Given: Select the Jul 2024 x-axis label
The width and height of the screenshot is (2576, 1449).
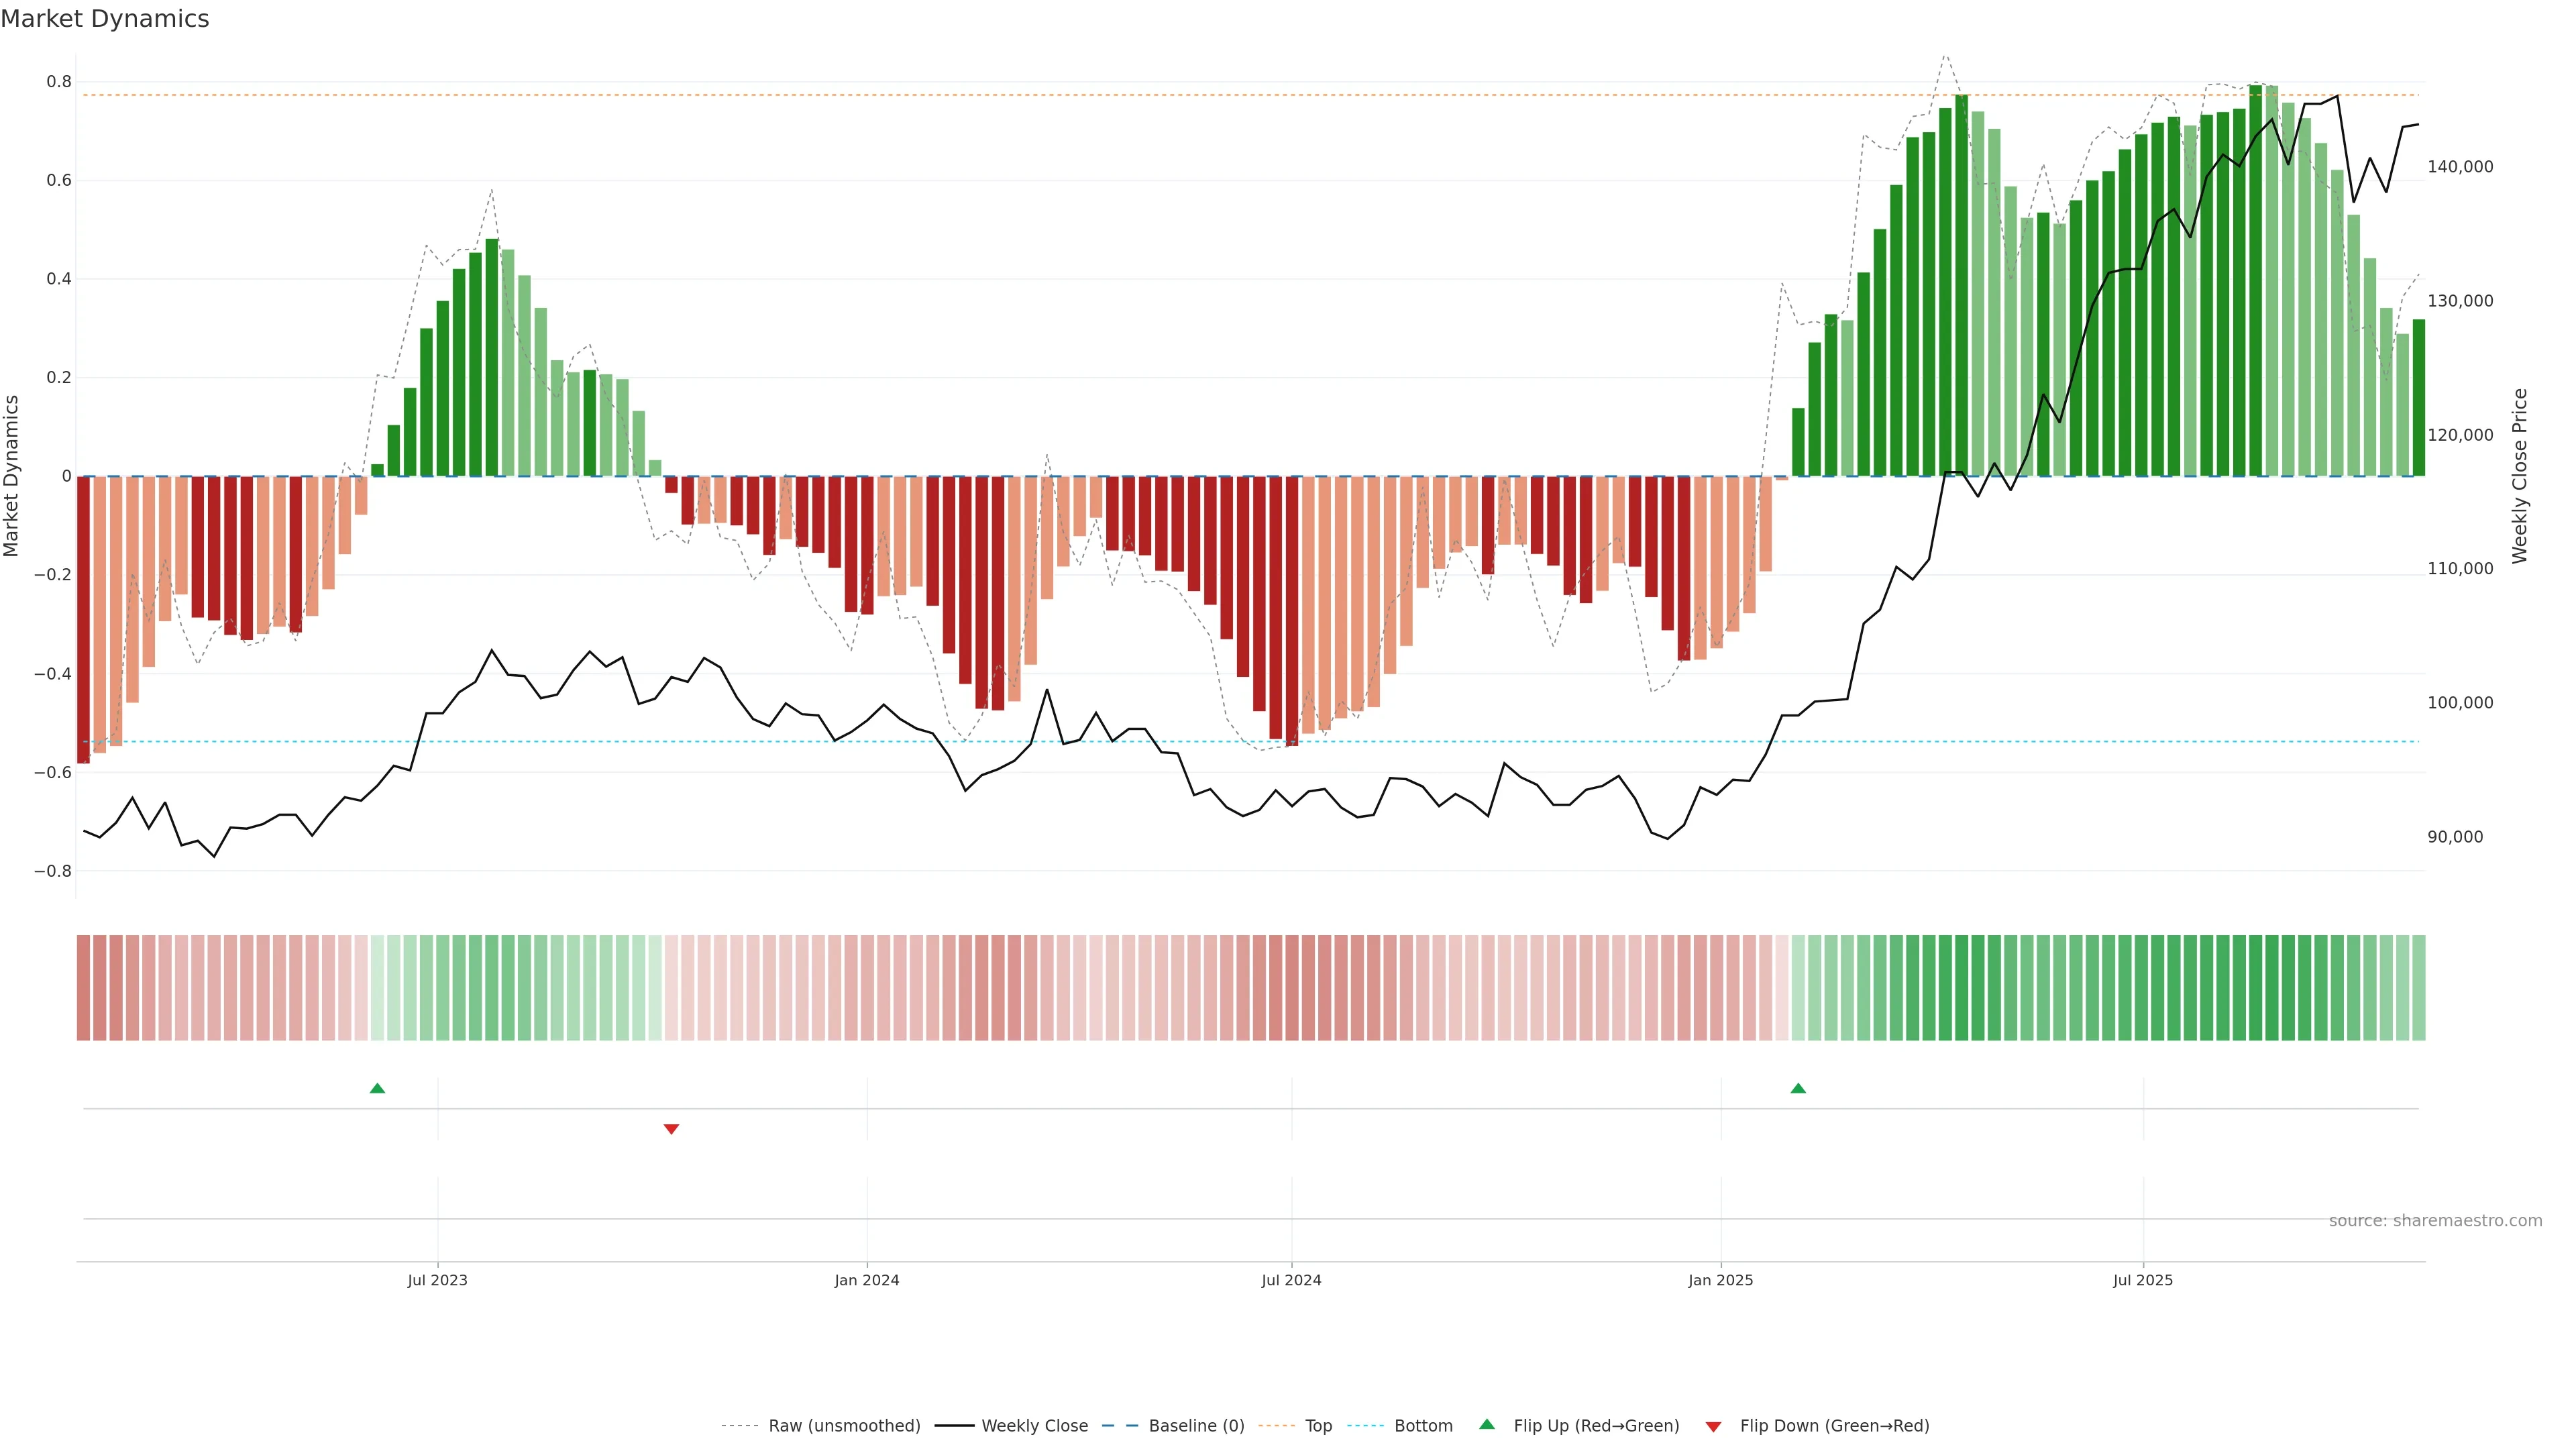Looking at the screenshot, I should [x=1291, y=1280].
